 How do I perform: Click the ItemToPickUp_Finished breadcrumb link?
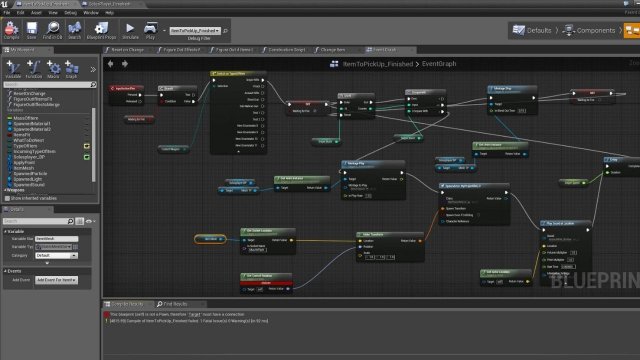click(x=378, y=64)
